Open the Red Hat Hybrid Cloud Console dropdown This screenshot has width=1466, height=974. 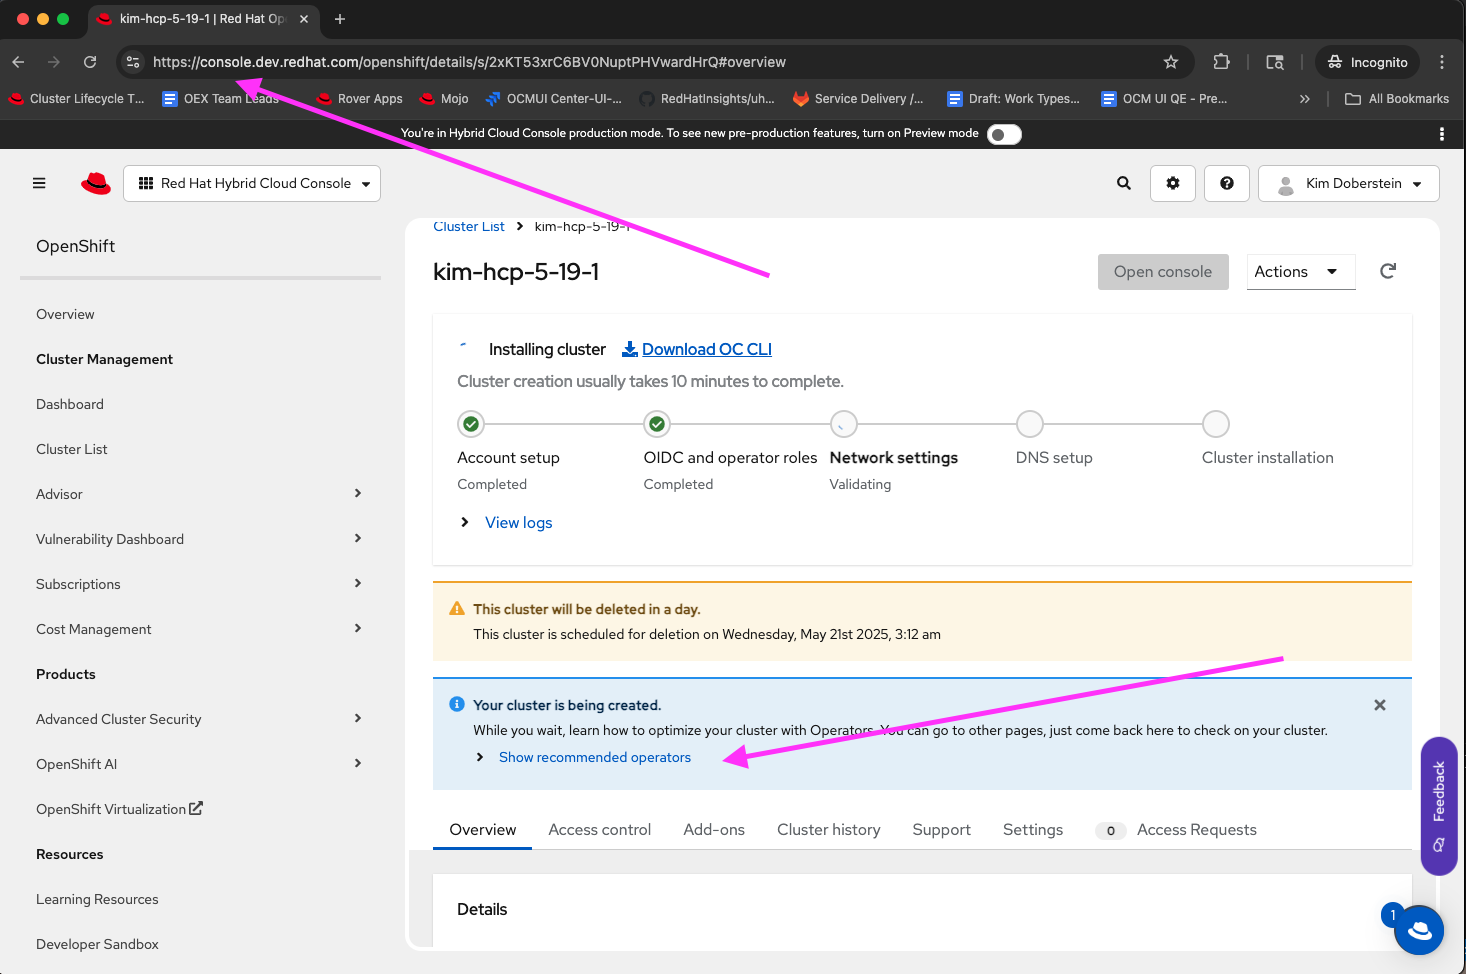(x=252, y=183)
